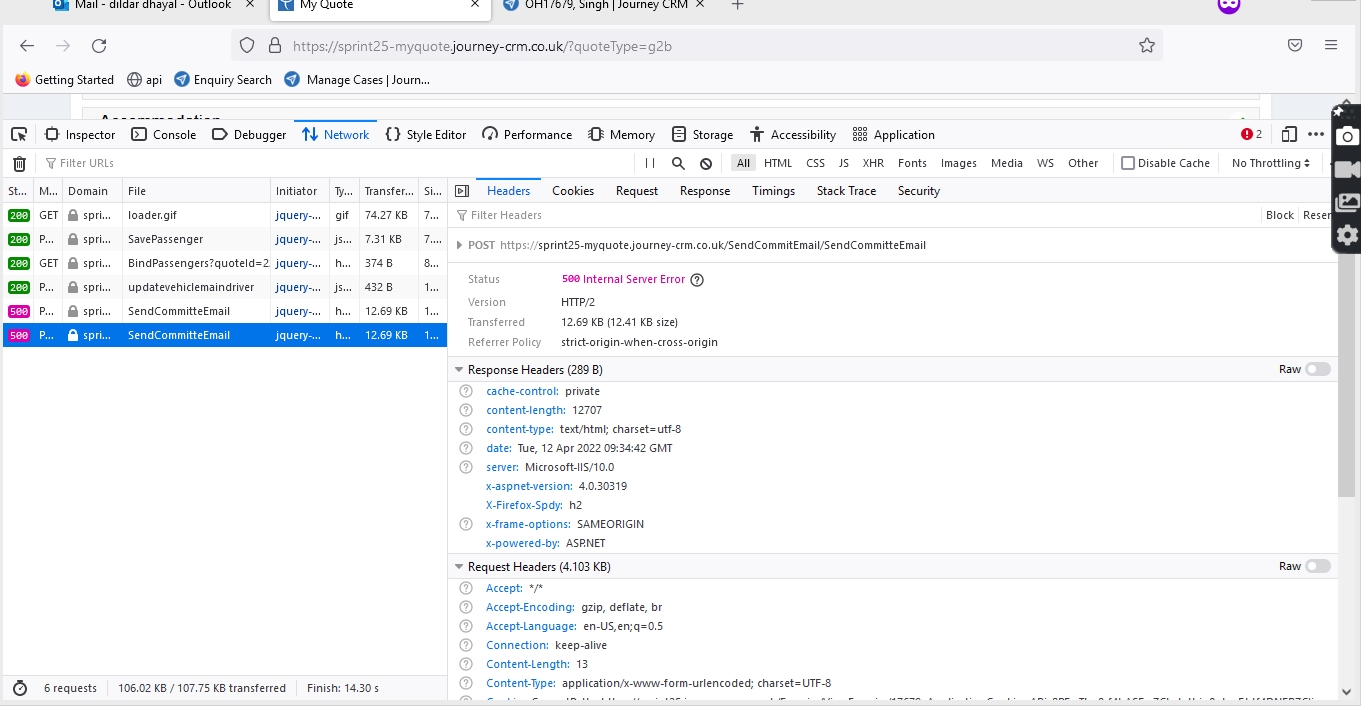This screenshot has width=1361, height=706.
Task: Toggle Raw view for Request Headers
Action: pos(1317,566)
